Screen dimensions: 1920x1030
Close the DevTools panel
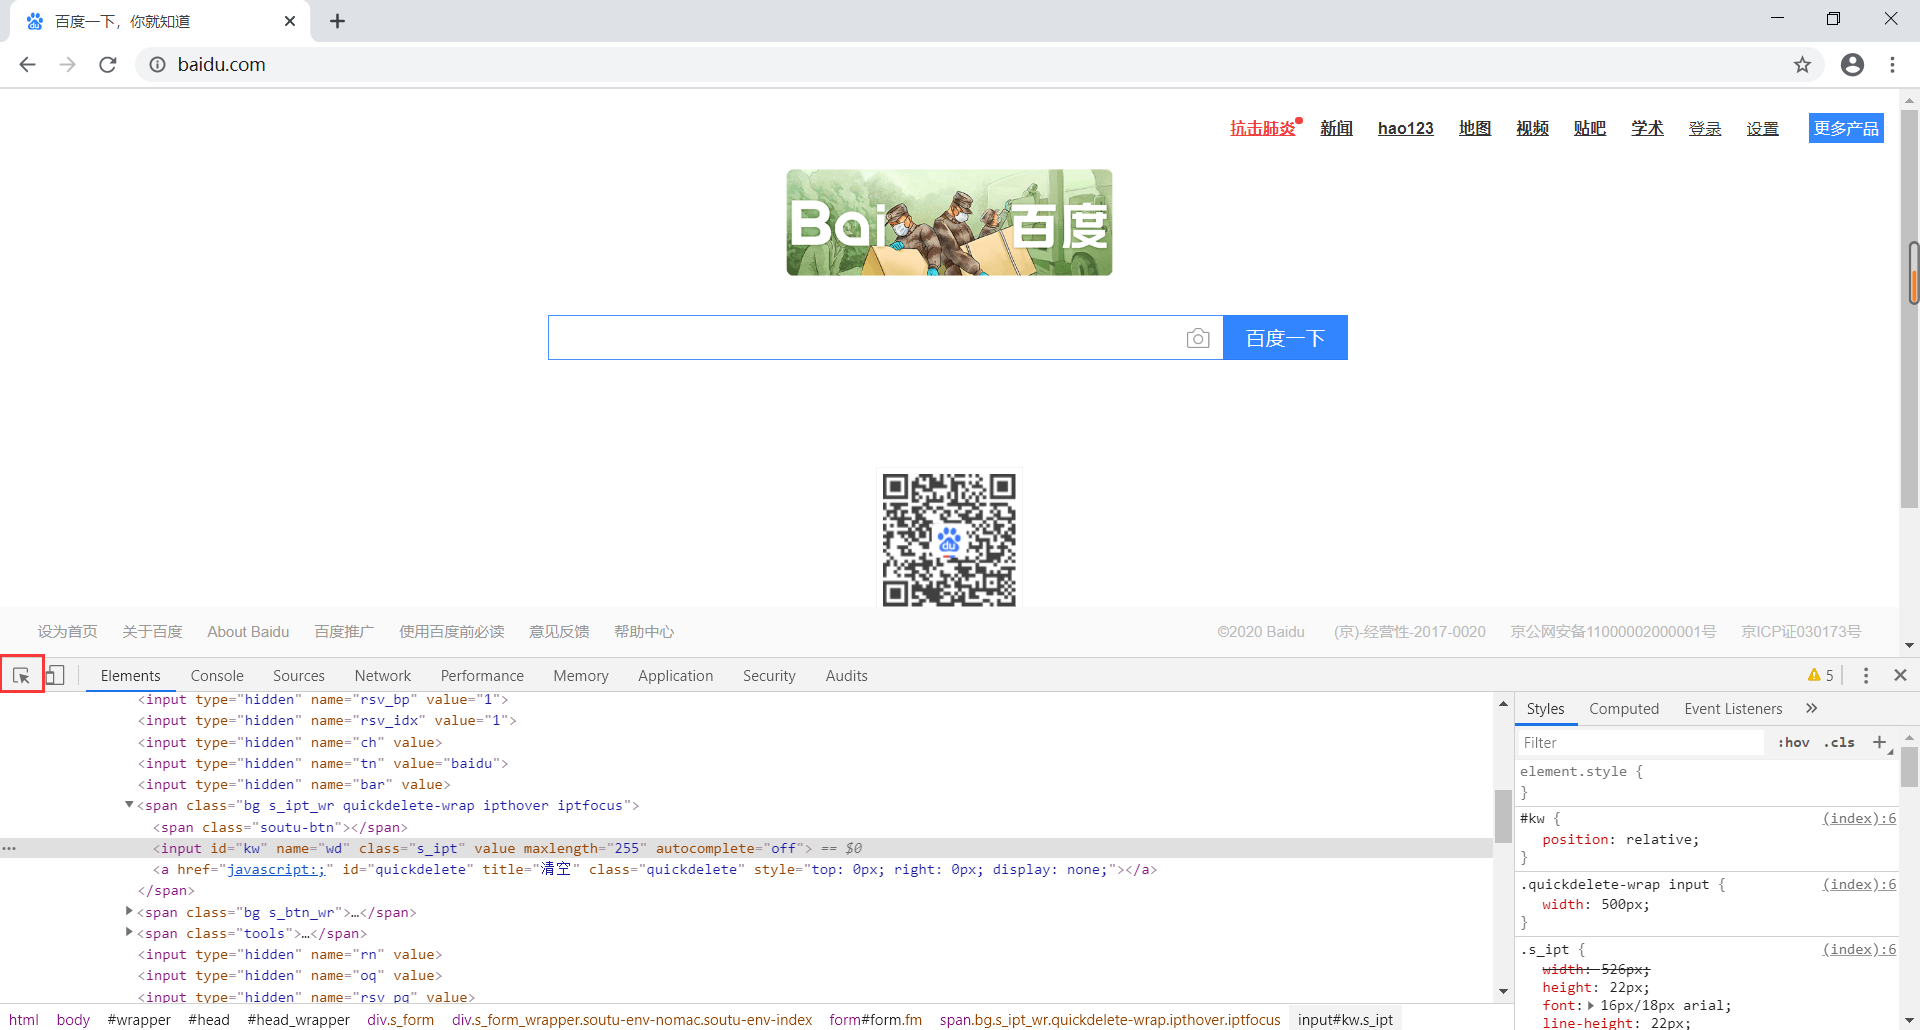pos(1900,676)
